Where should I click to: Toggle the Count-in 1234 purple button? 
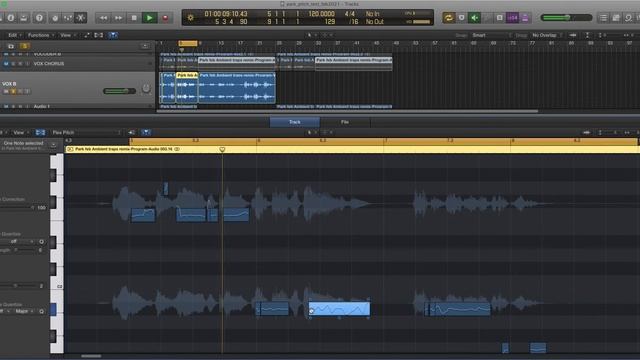512,18
